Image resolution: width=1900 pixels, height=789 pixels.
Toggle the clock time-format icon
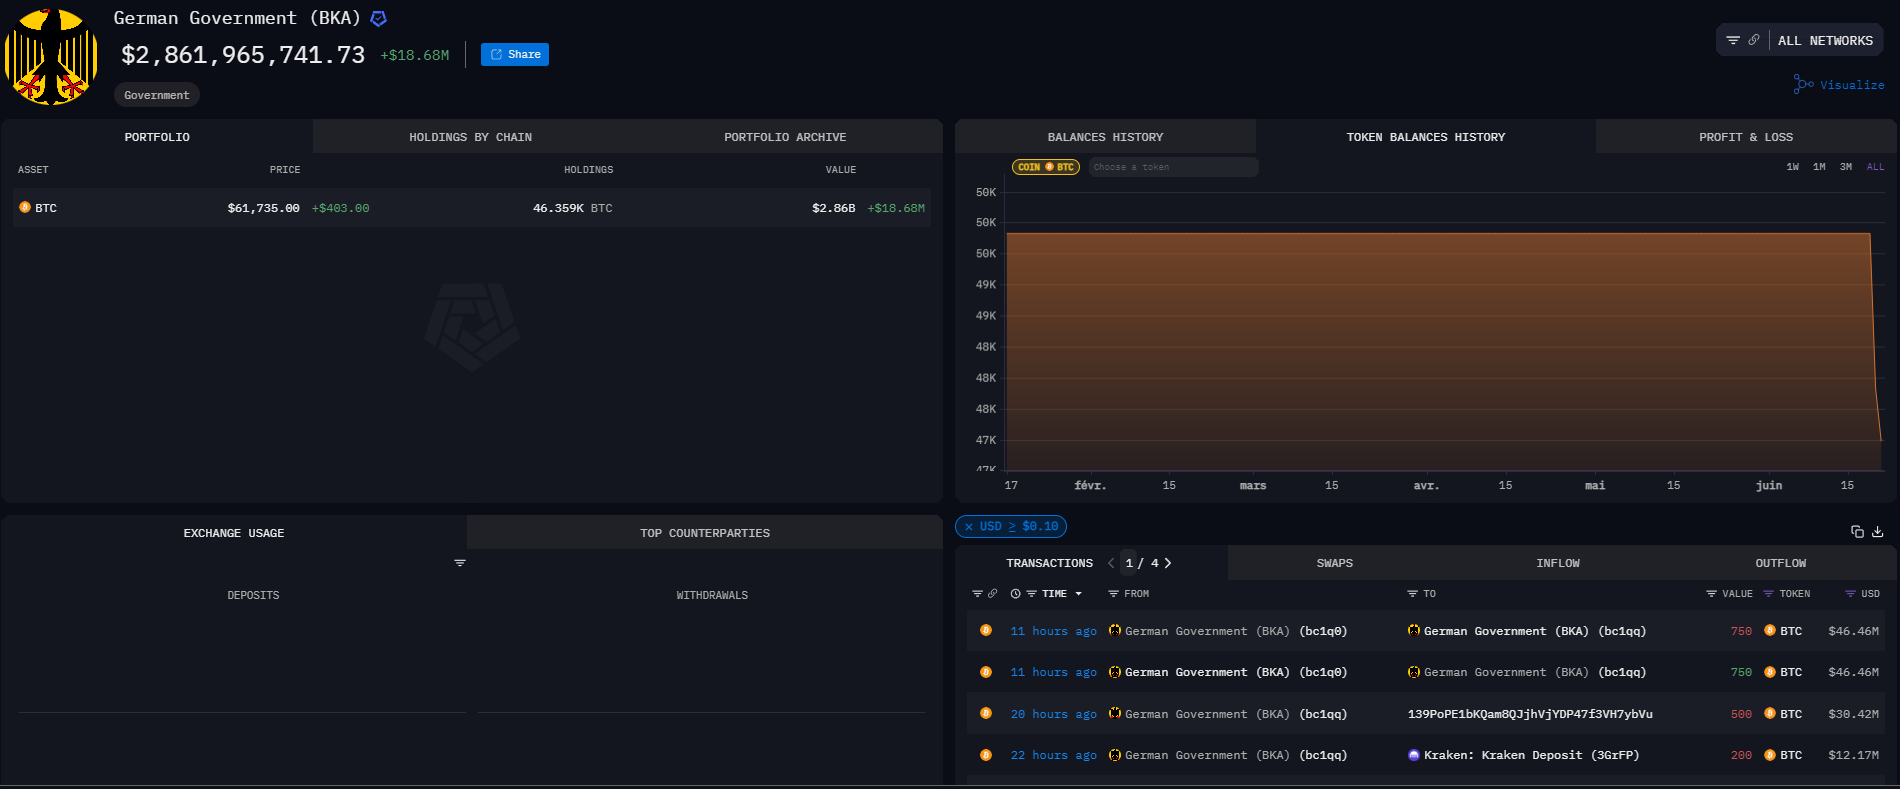[x=1016, y=594]
